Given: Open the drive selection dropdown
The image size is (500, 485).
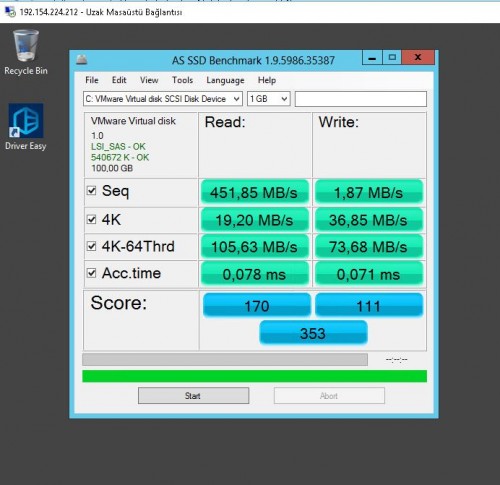Looking at the screenshot, I should pyautogui.click(x=163, y=99).
